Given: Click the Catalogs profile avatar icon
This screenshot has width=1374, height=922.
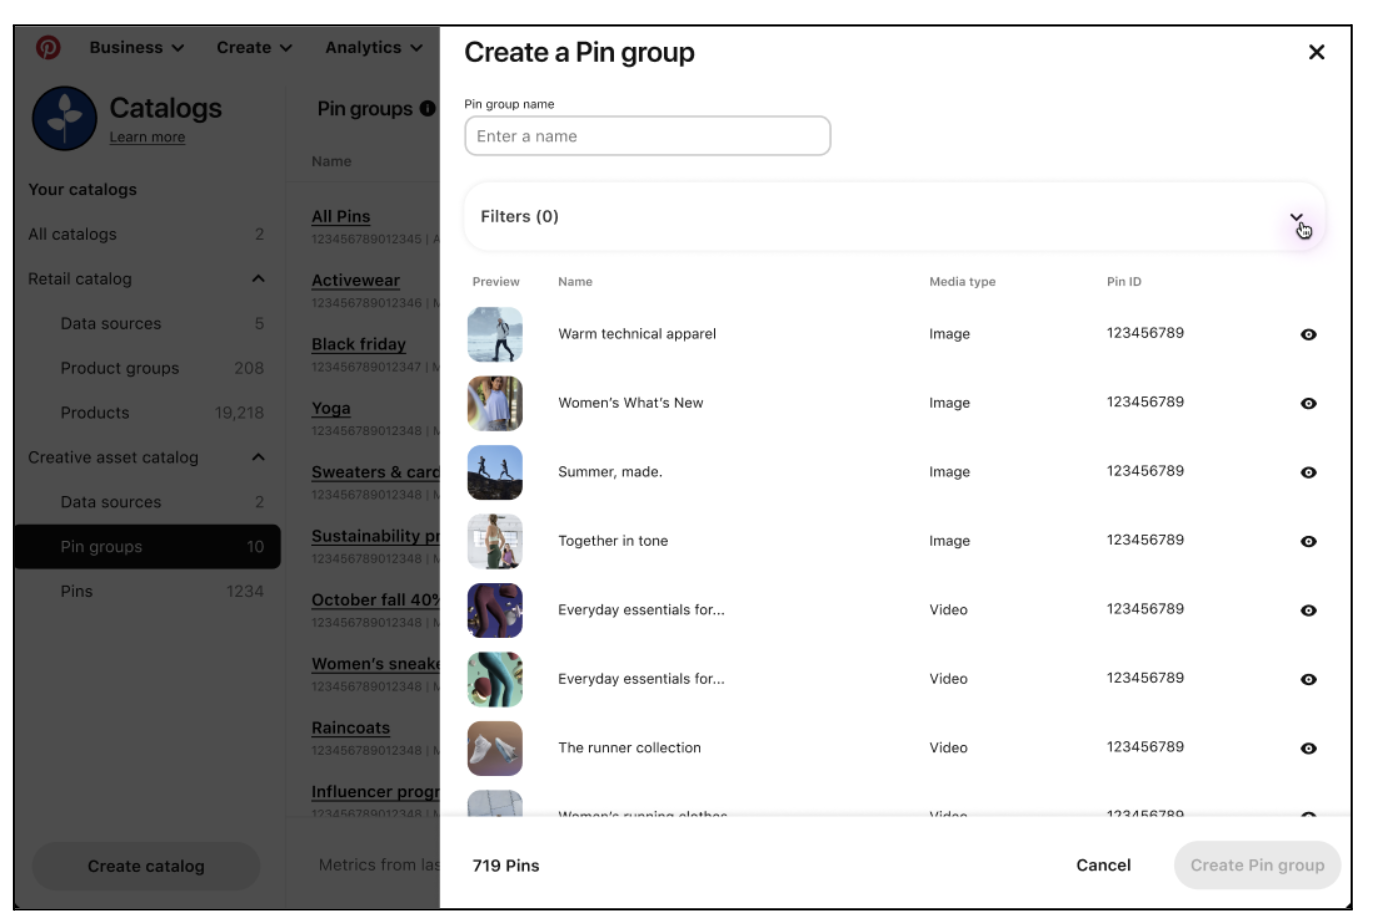Looking at the screenshot, I should (x=65, y=118).
